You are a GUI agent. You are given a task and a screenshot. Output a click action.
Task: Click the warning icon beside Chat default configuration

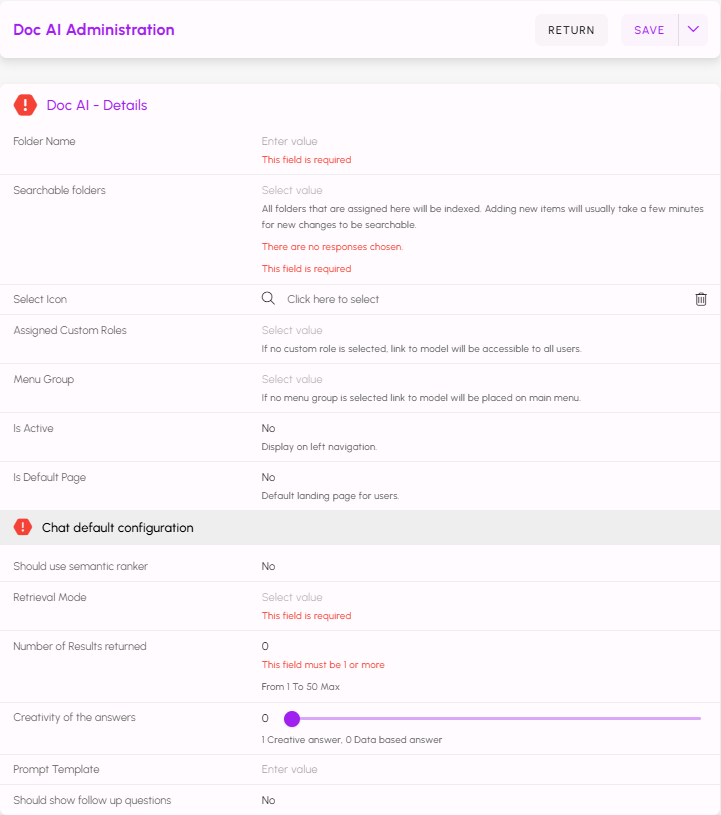[x=22, y=528]
